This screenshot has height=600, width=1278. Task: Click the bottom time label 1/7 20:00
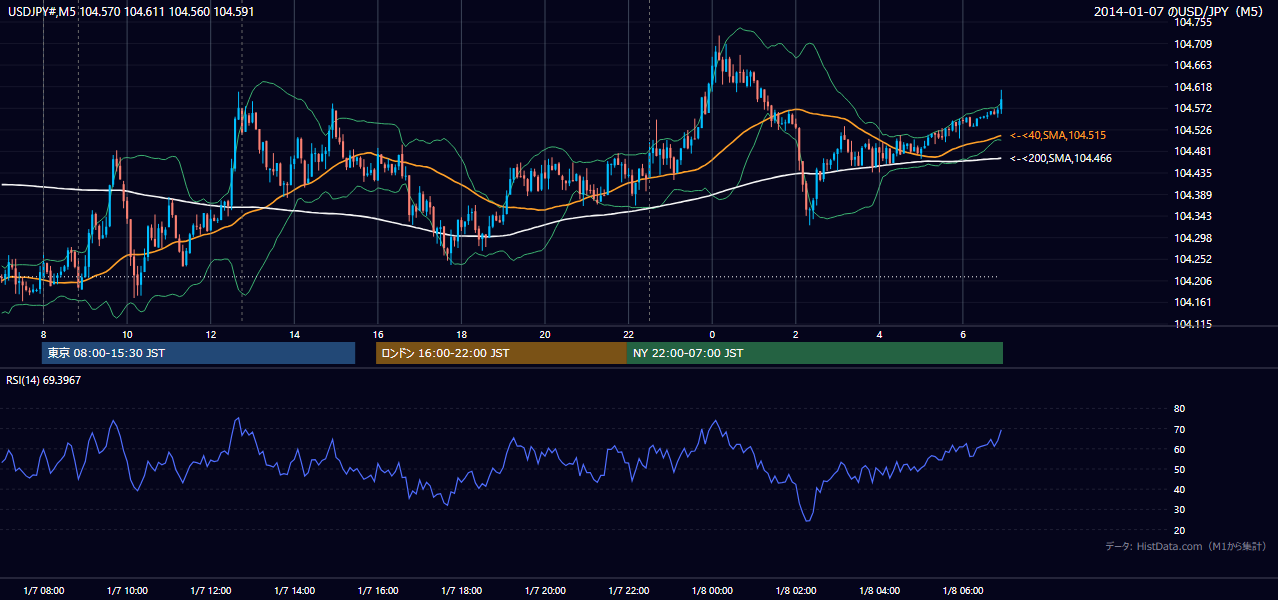tap(544, 591)
